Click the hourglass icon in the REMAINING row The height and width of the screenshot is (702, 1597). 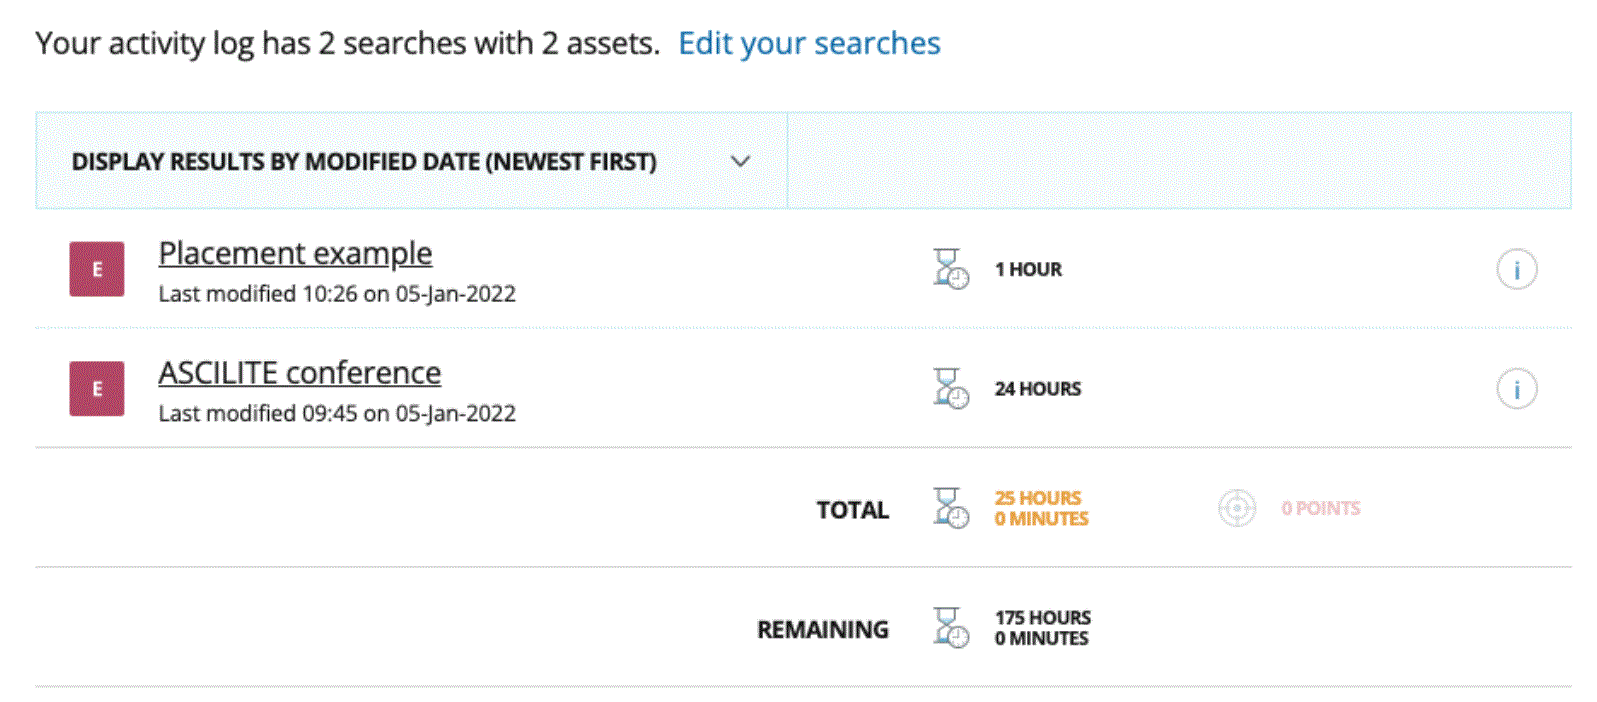[x=951, y=628]
